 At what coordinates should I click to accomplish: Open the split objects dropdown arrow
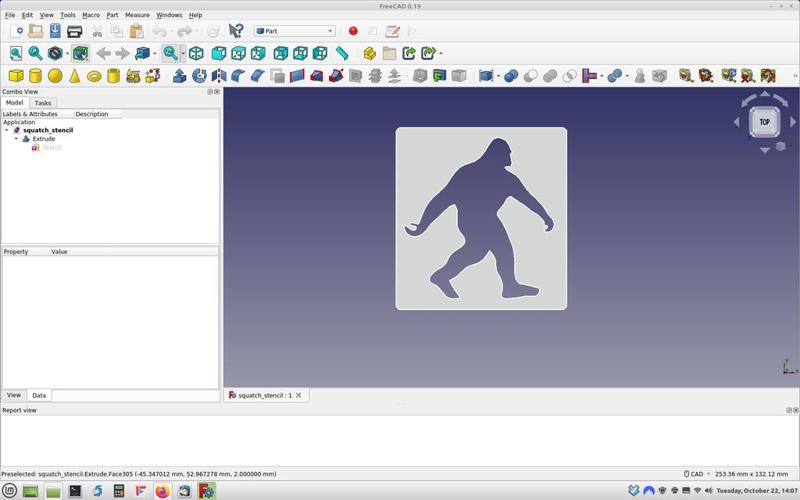pyautogui.click(x=627, y=77)
